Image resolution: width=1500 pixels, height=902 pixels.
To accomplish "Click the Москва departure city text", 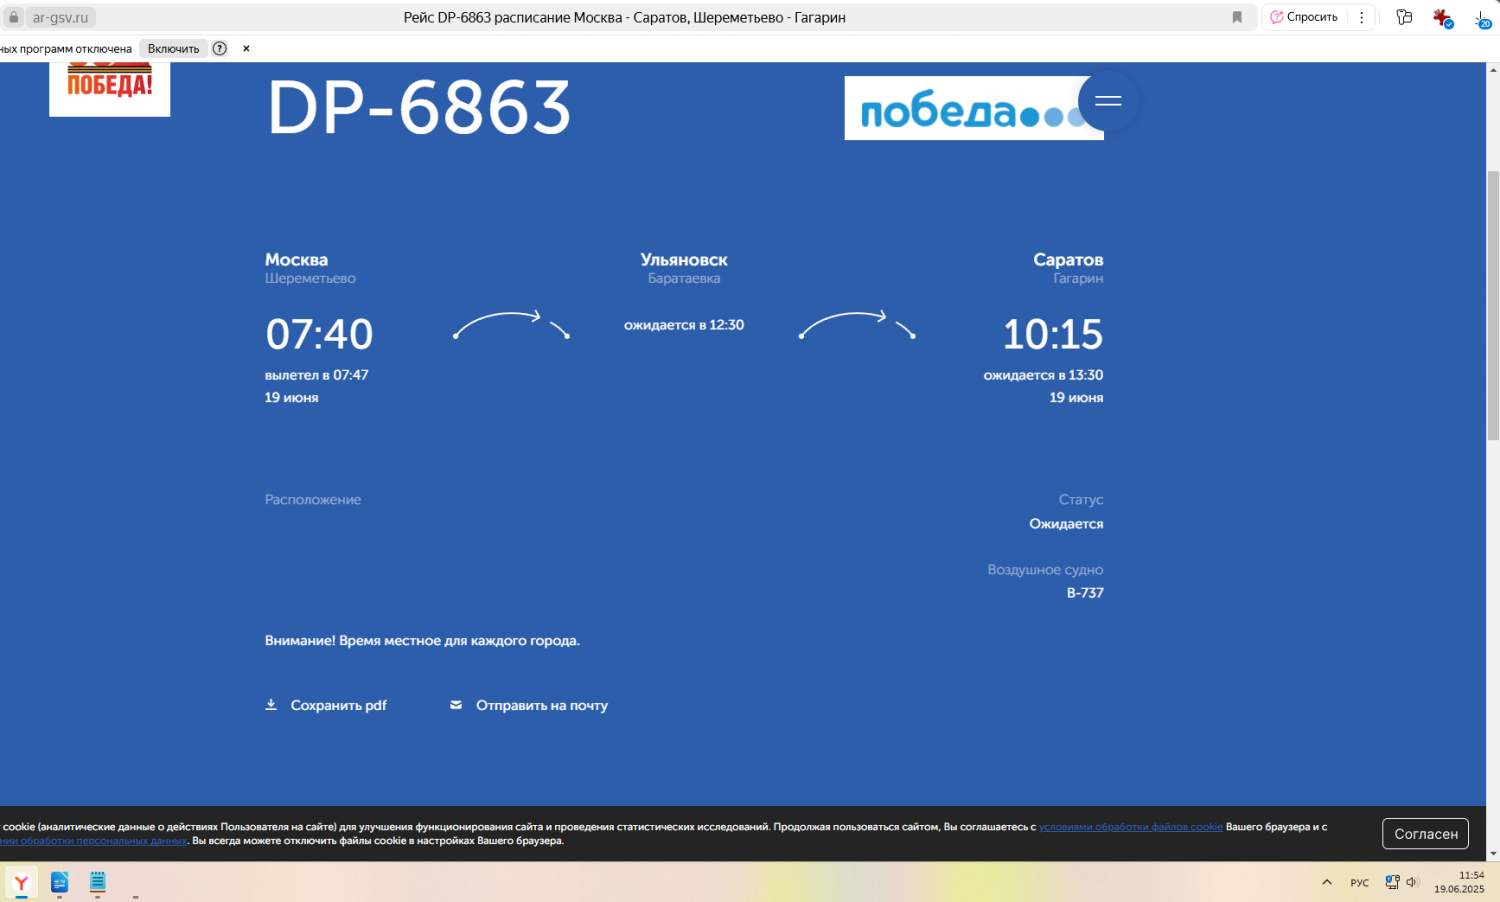I will click(x=296, y=260).
